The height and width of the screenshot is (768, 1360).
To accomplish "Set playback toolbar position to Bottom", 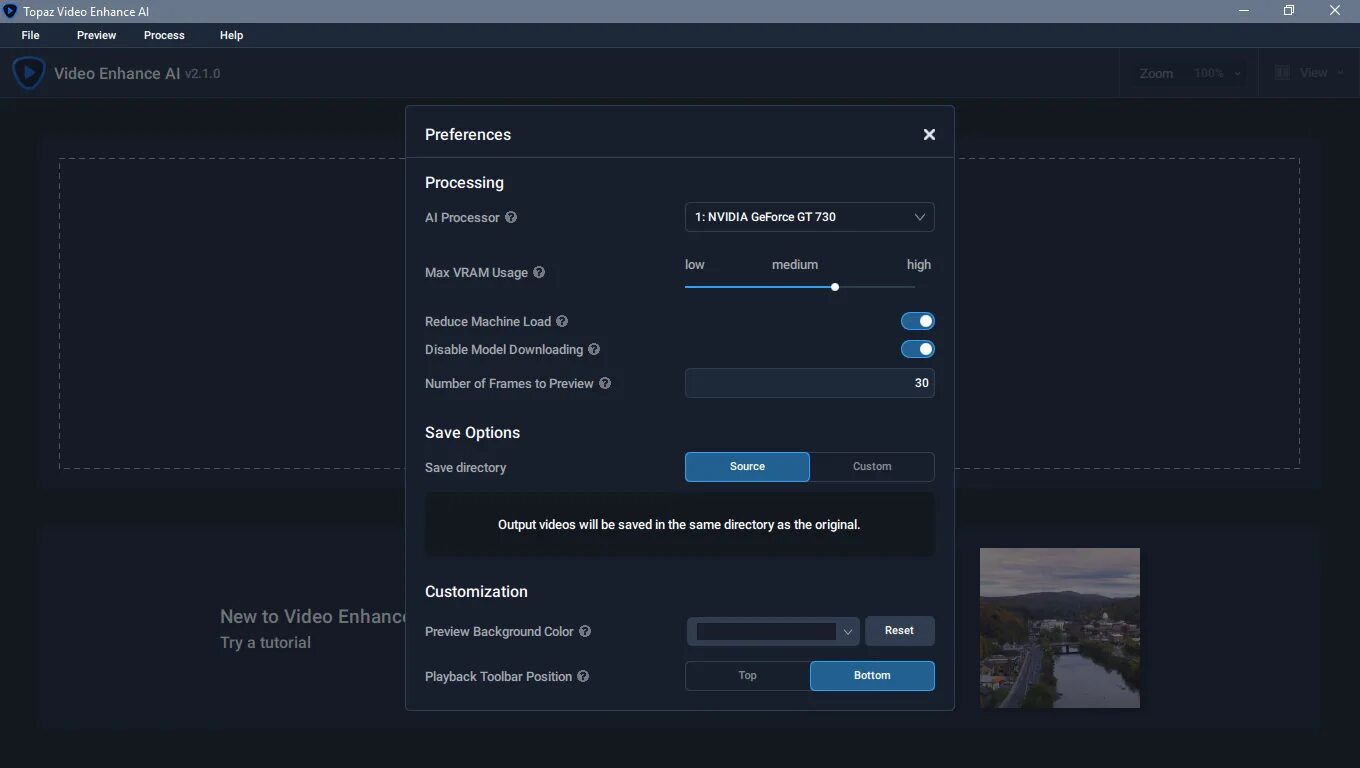I will [872, 676].
